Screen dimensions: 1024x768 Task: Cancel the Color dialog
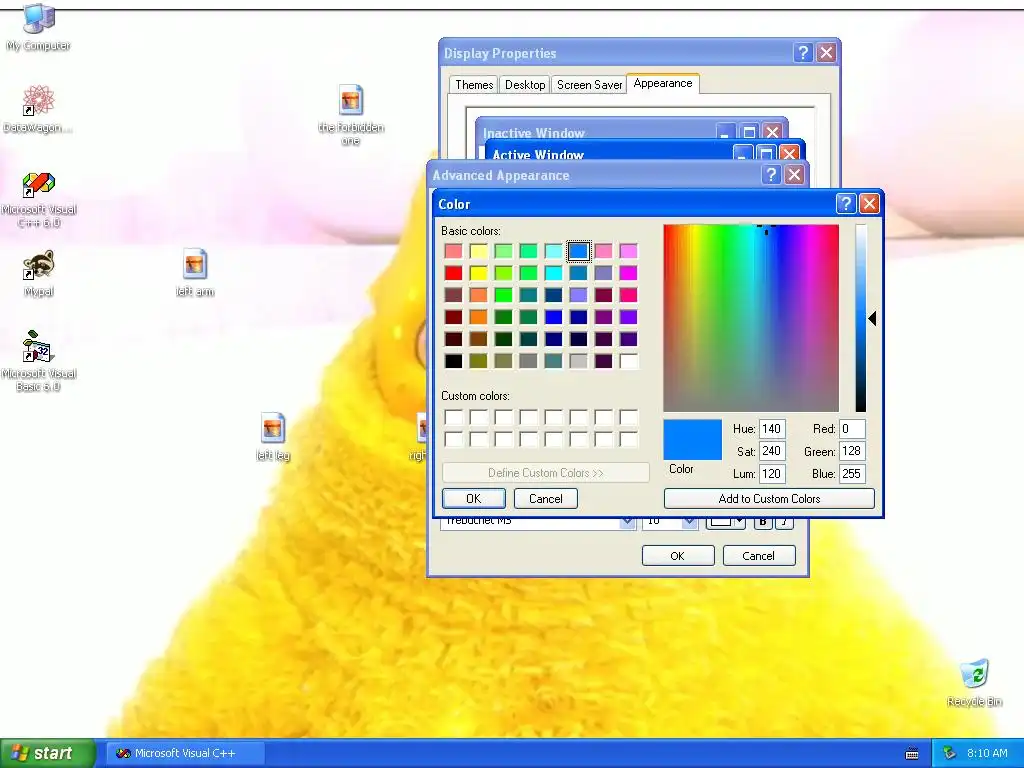[545, 498]
